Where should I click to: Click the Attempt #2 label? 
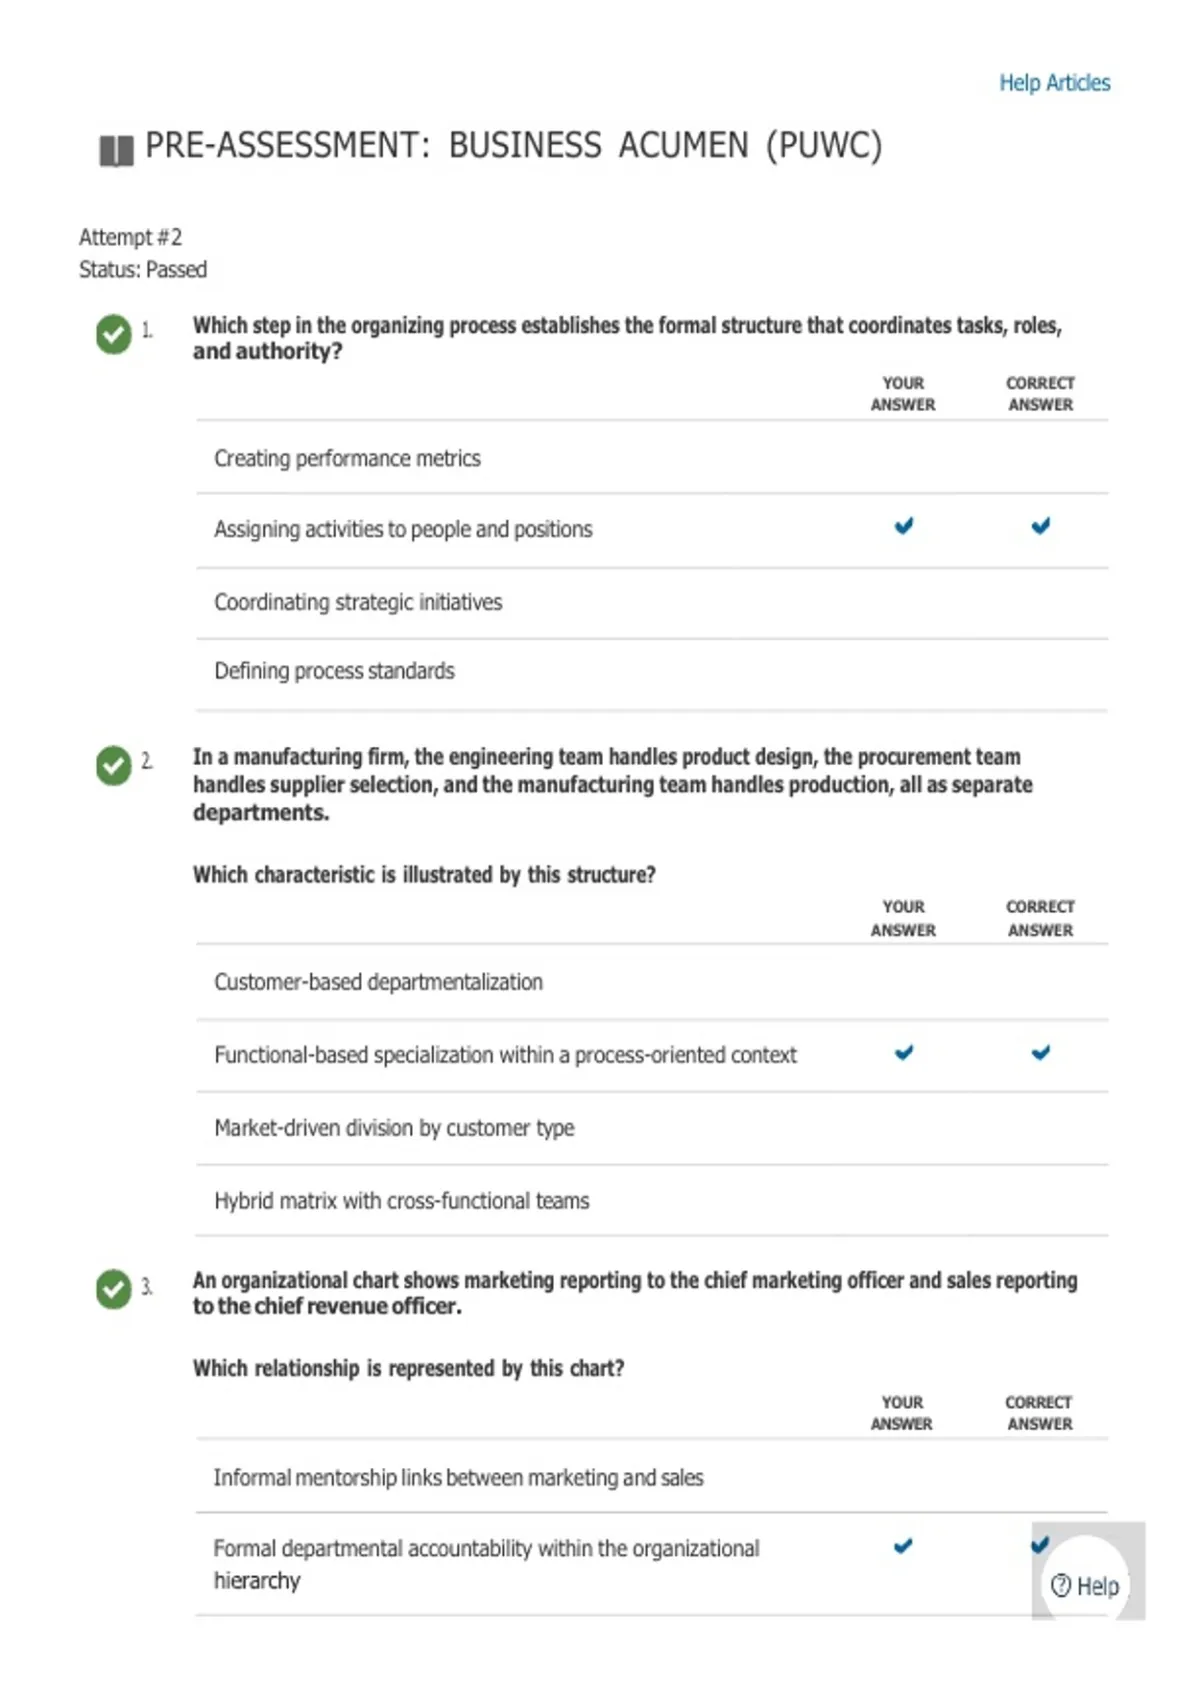click(131, 237)
